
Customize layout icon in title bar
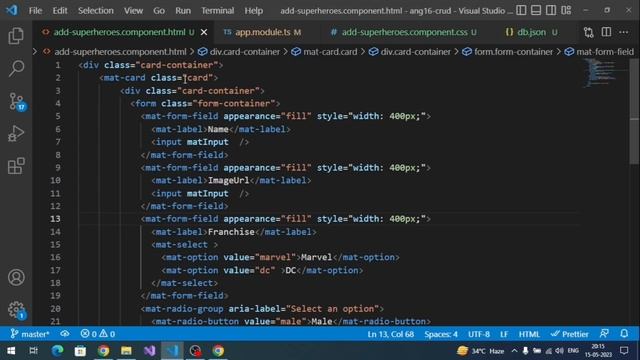click(566, 10)
